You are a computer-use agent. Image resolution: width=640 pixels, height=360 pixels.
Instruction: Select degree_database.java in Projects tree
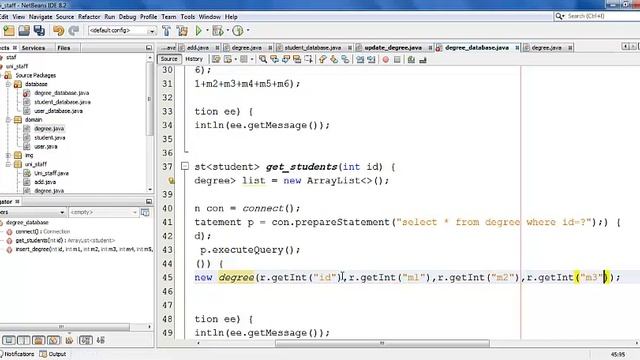click(61, 93)
